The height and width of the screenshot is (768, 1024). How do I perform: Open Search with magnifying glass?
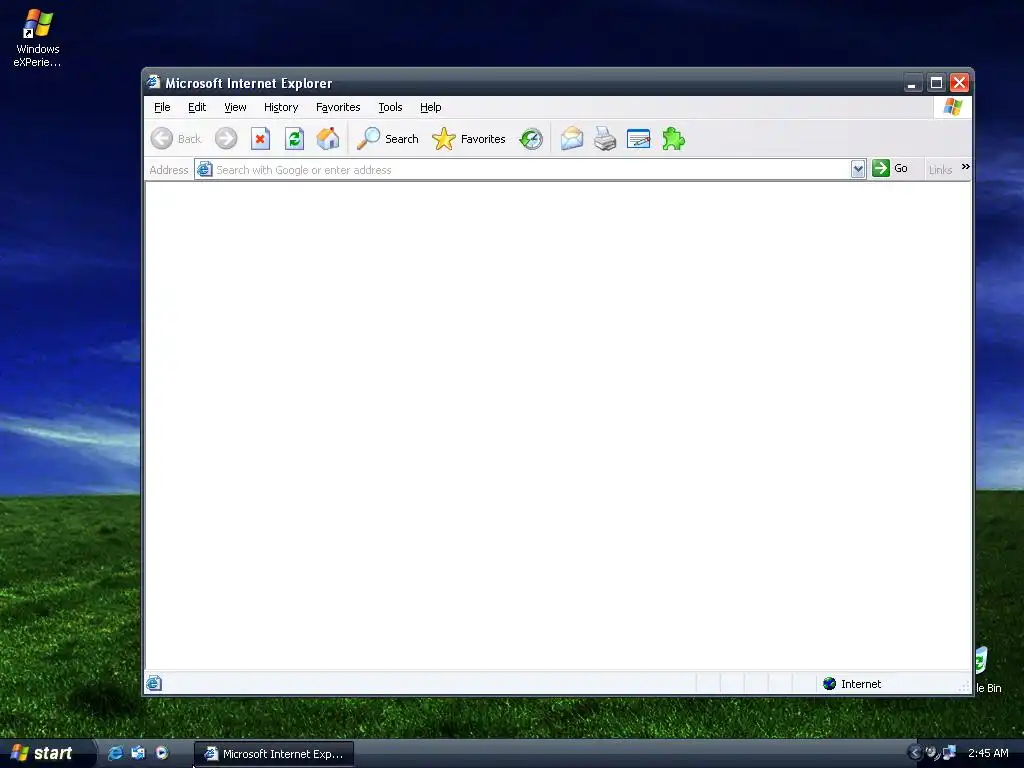(x=387, y=138)
